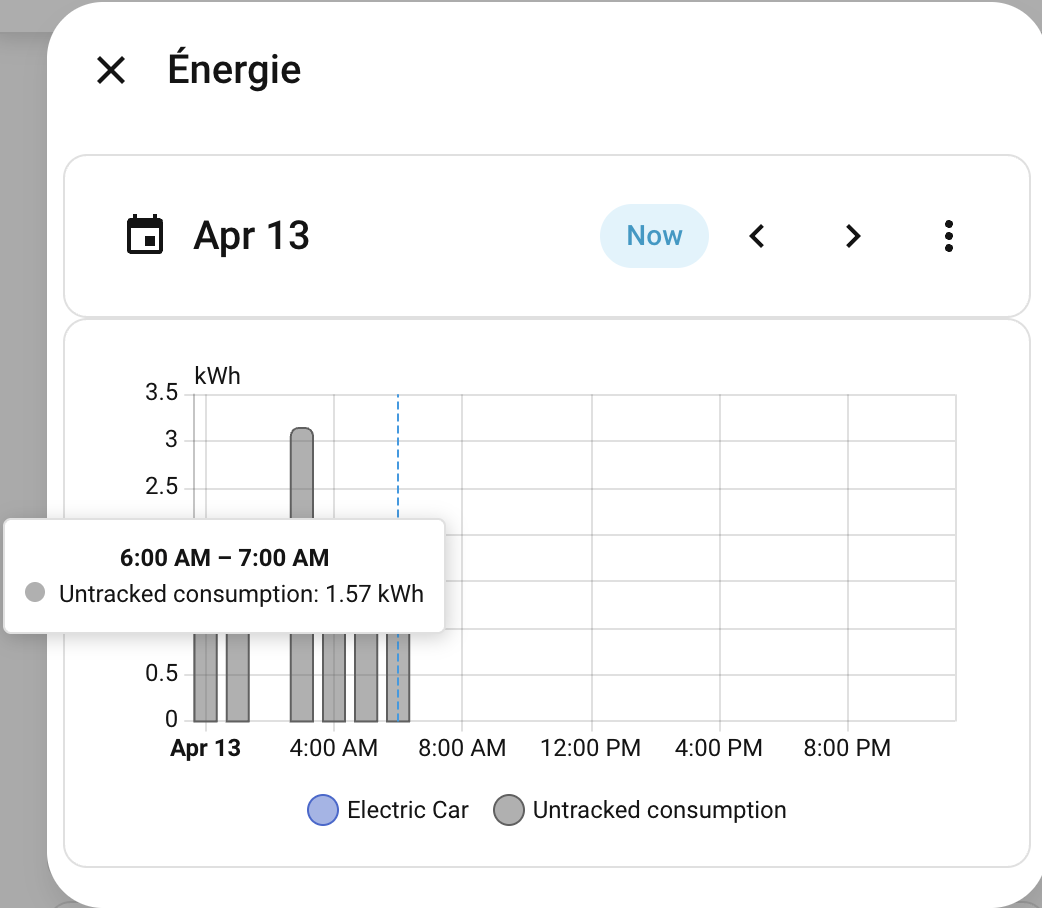The height and width of the screenshot is (908, 1042).
Task: Open the three-dot overflow menu
Action: [948, 236]
